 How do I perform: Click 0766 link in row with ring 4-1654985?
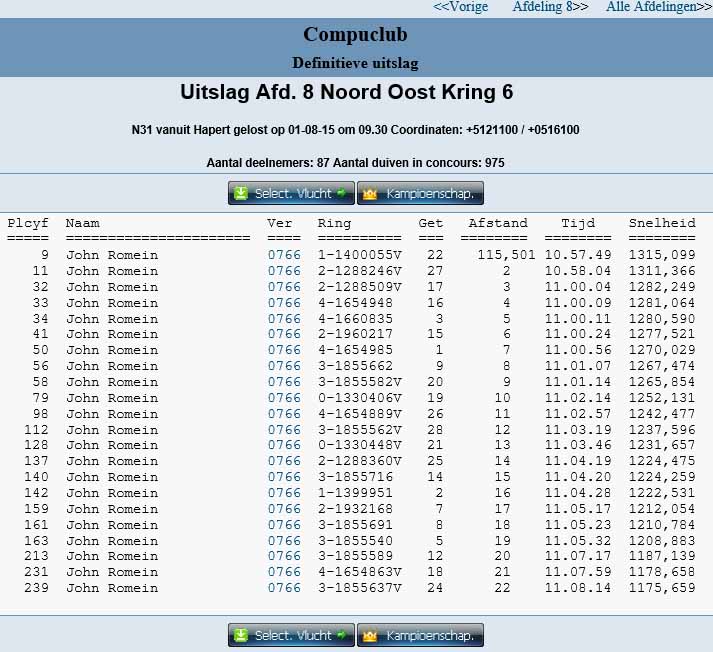point(284,350)
